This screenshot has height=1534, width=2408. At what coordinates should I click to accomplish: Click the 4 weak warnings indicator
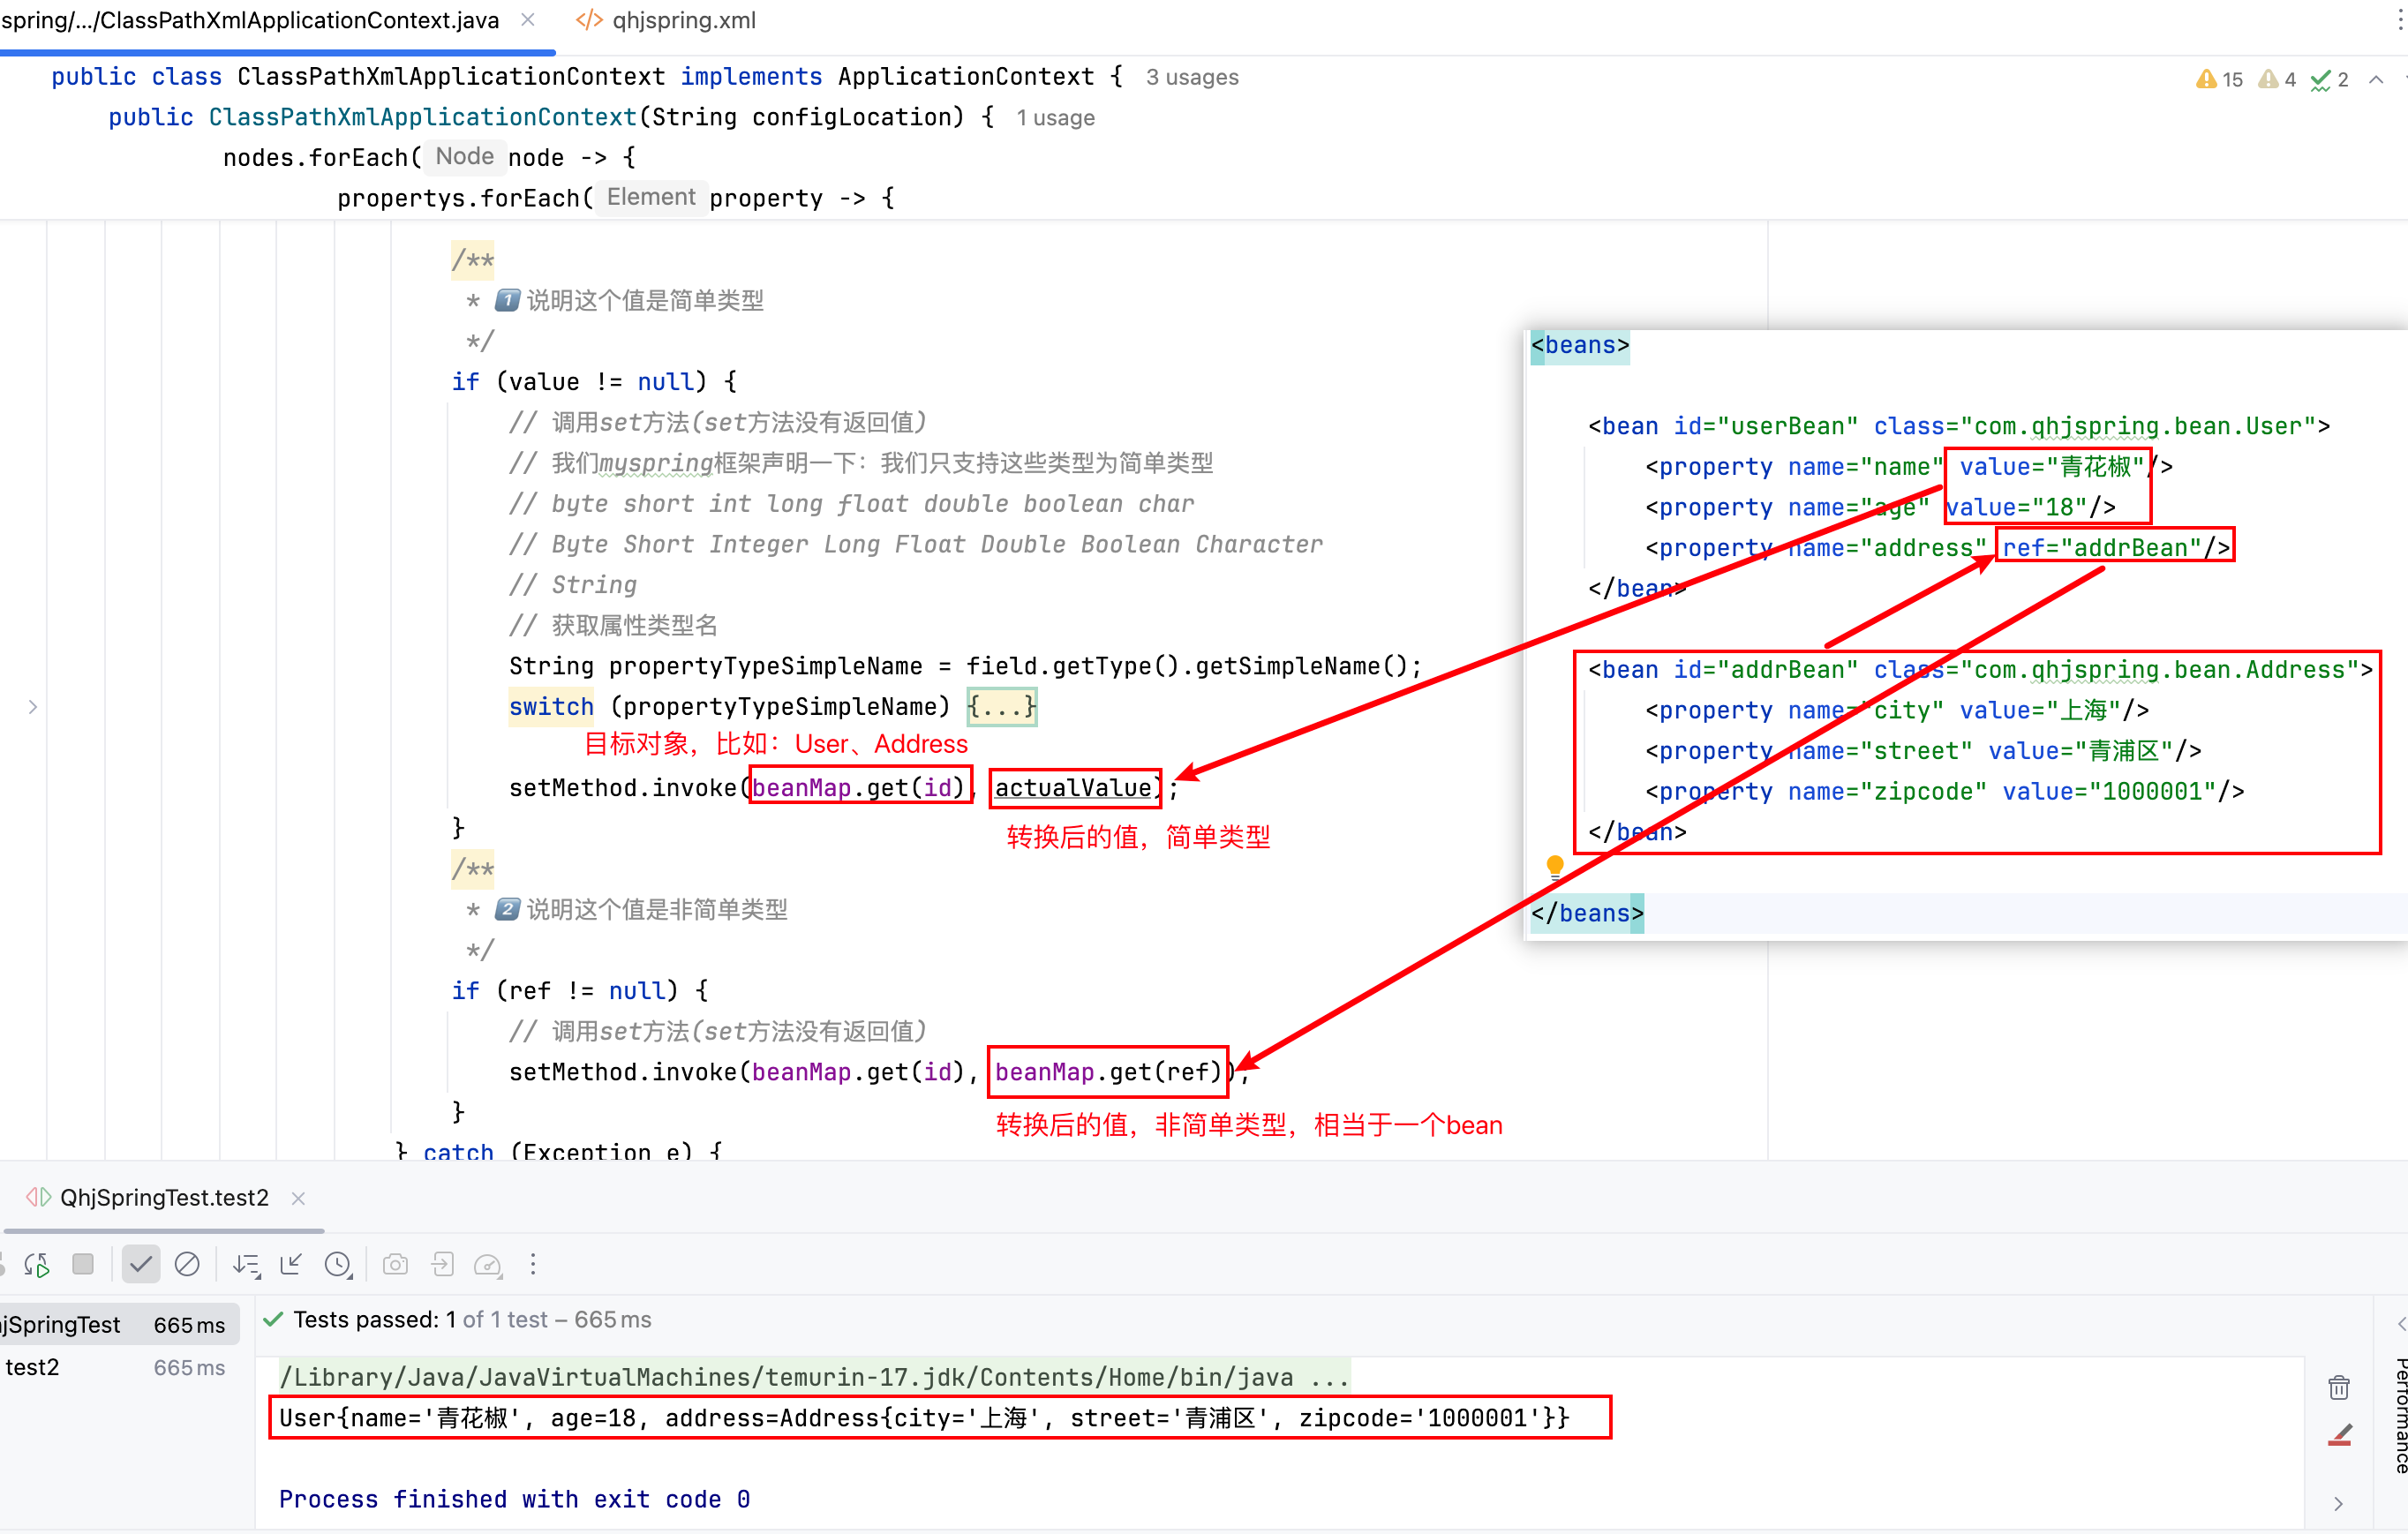click(x=2277, y=79)
